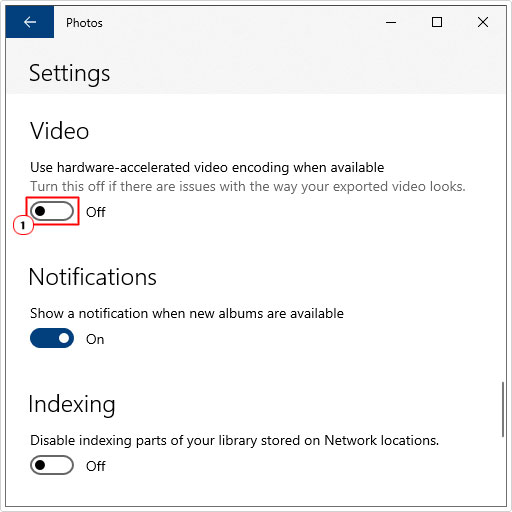Go back with the arrow button
The width and height of the screenshot is (512, 512).
(x=30, y=22)
